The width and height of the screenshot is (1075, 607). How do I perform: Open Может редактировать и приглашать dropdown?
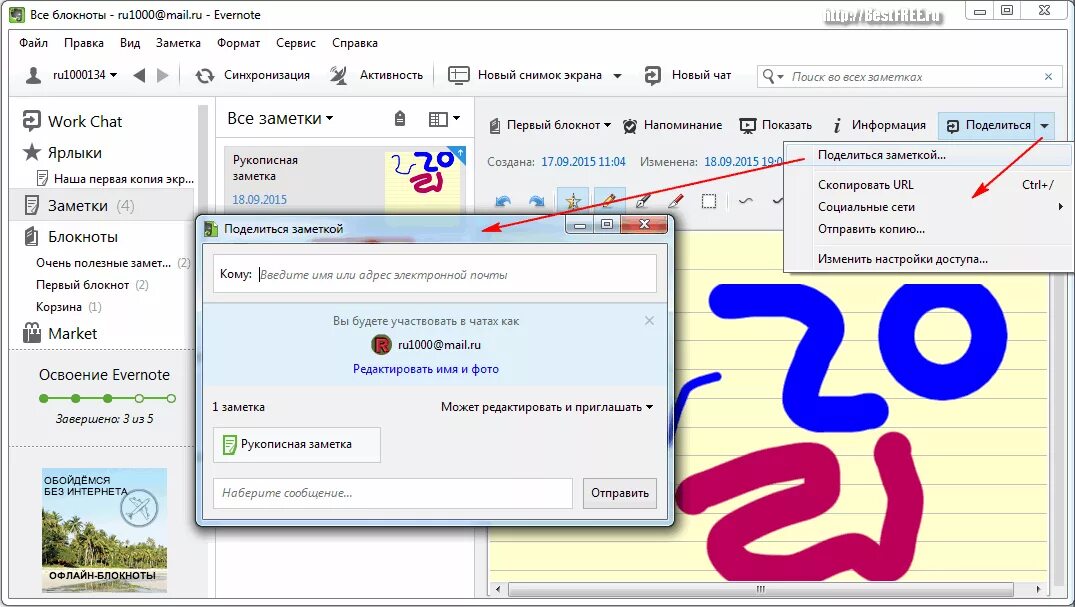pyautogui.click(x=546, y=407)
